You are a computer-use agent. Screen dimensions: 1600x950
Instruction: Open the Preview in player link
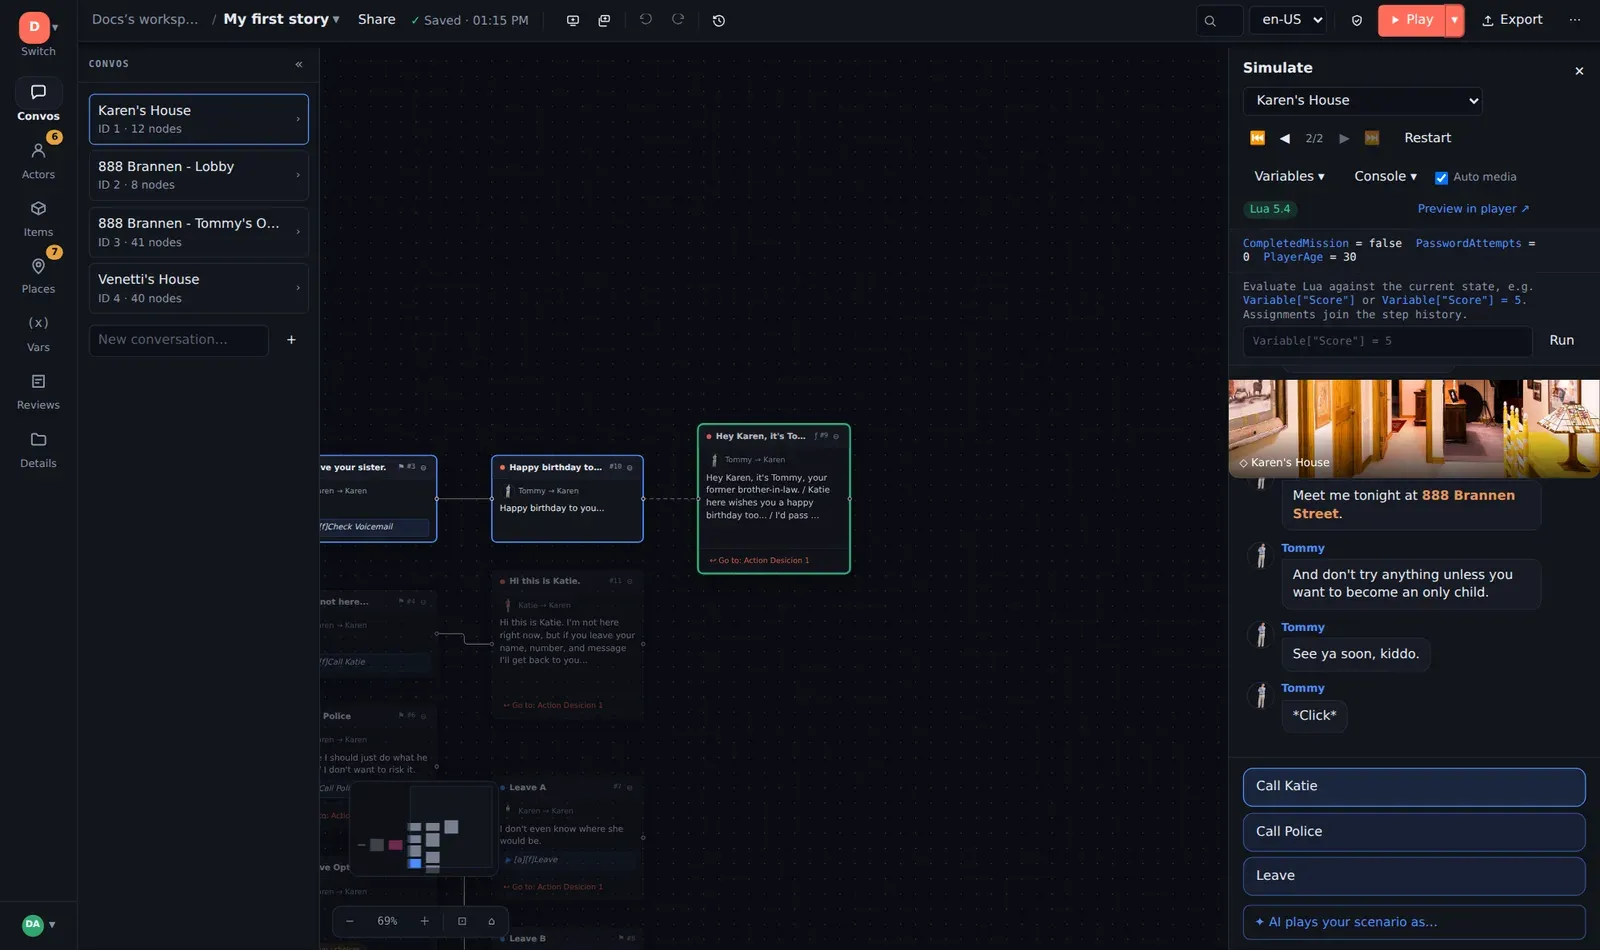[1473, 209]
